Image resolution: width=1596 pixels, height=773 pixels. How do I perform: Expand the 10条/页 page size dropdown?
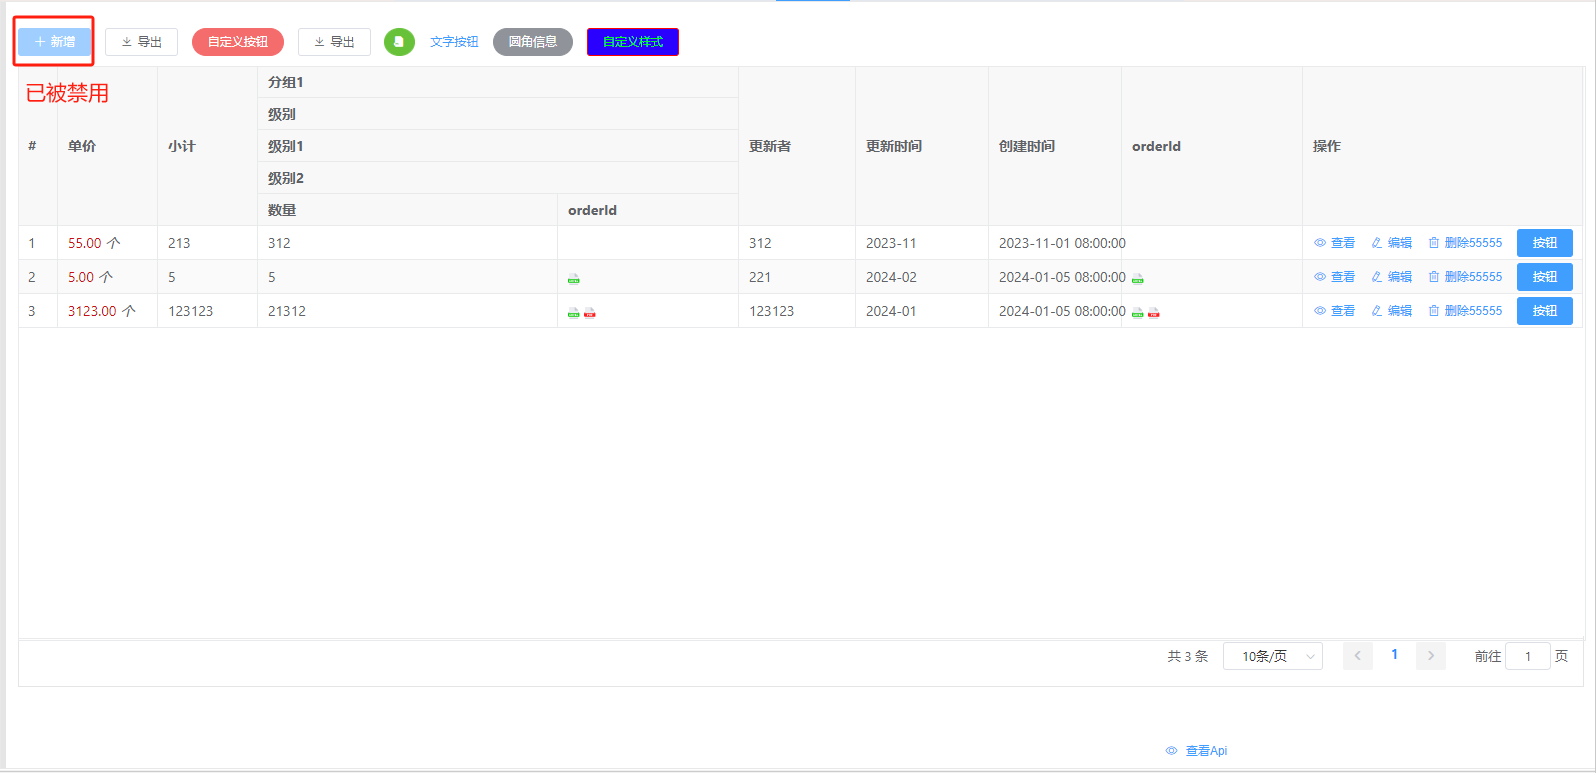point(1272,656)
